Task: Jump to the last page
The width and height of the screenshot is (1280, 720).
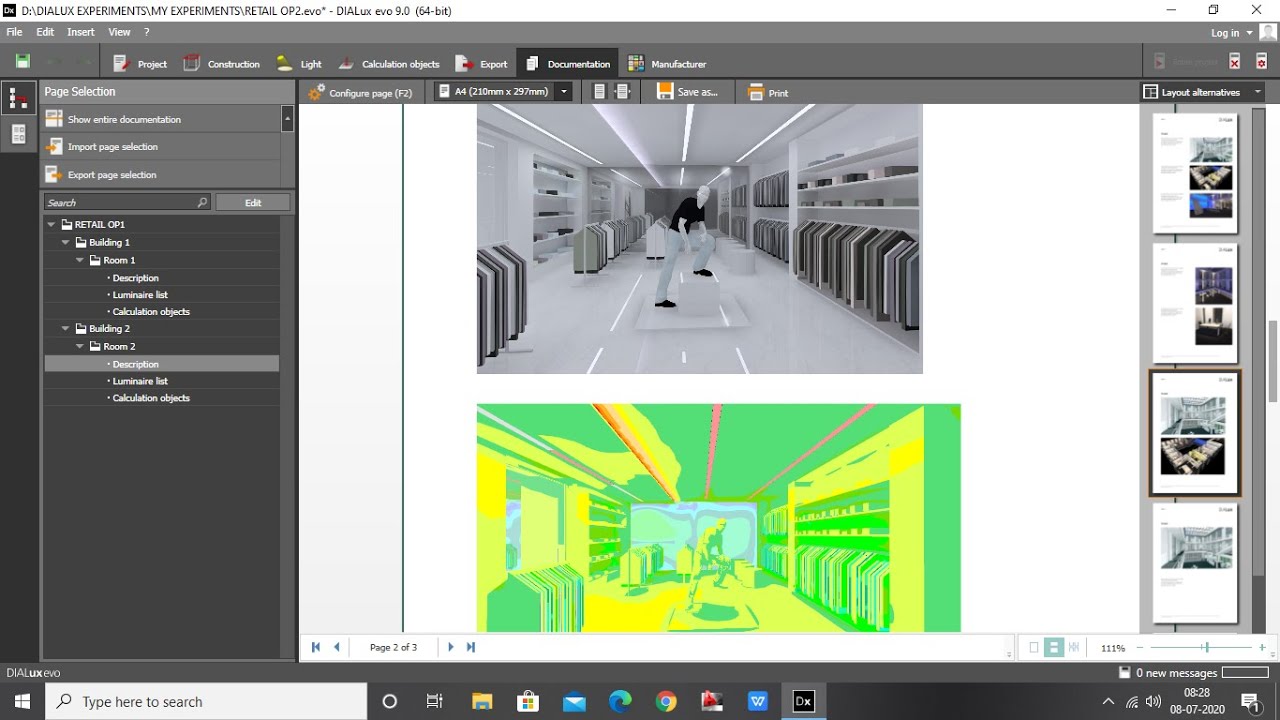Action: pos(471,647)
